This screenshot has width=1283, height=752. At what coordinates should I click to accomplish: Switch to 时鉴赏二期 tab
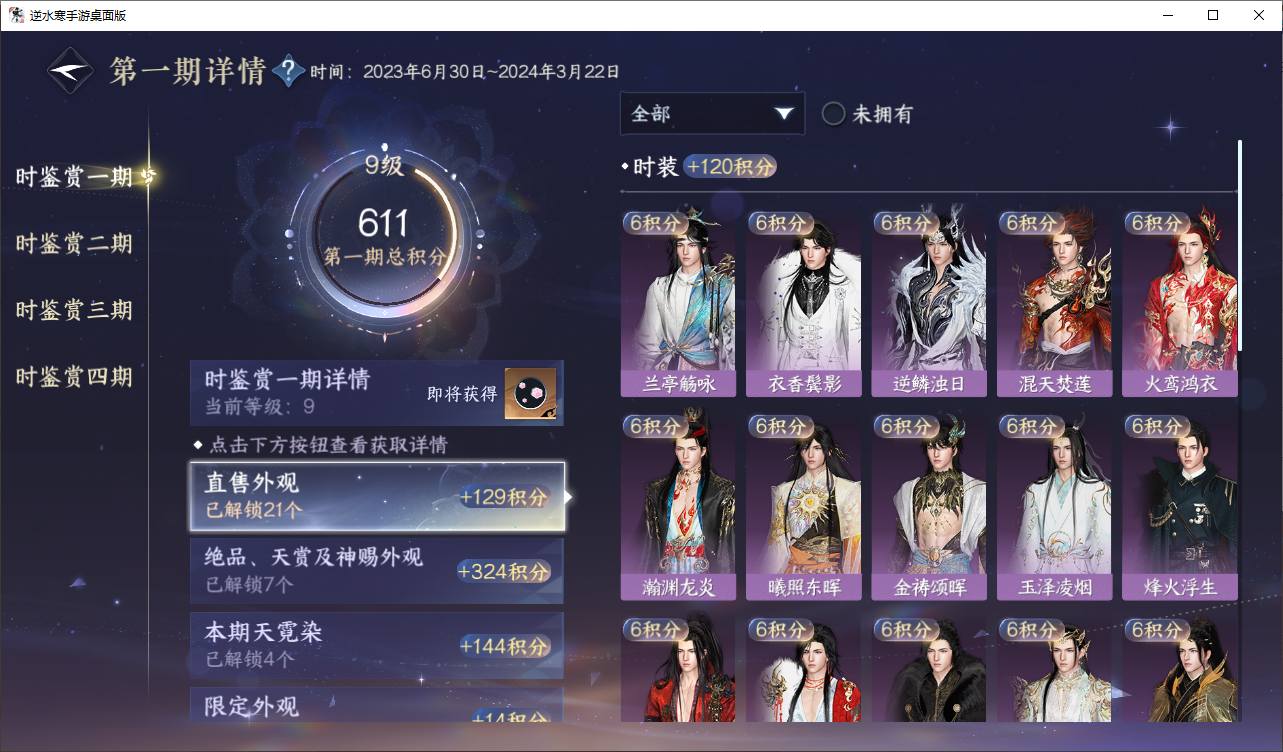click(x=74, y=244)
